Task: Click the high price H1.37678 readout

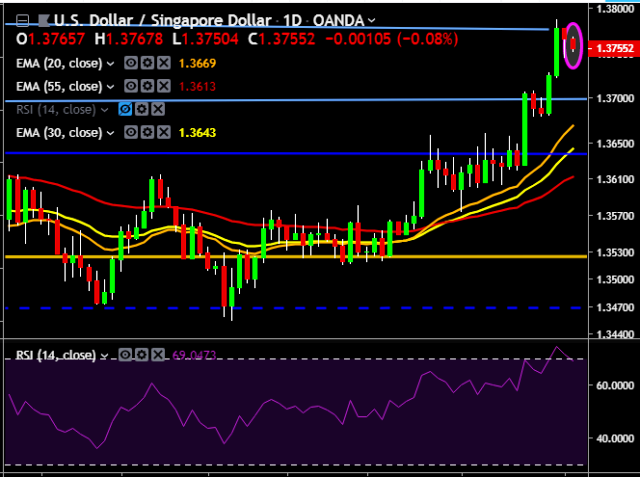Action: (x=129, y=39)
